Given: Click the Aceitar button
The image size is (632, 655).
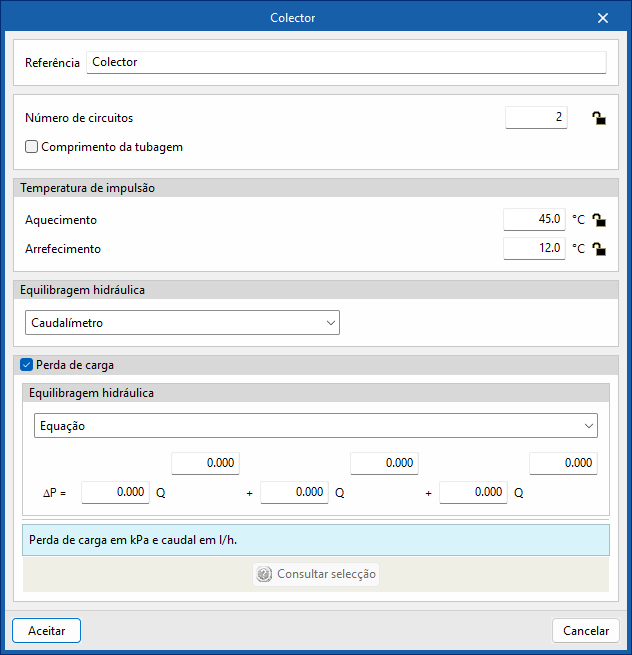Looking at the screenshot, I should (x=46, y=630).
